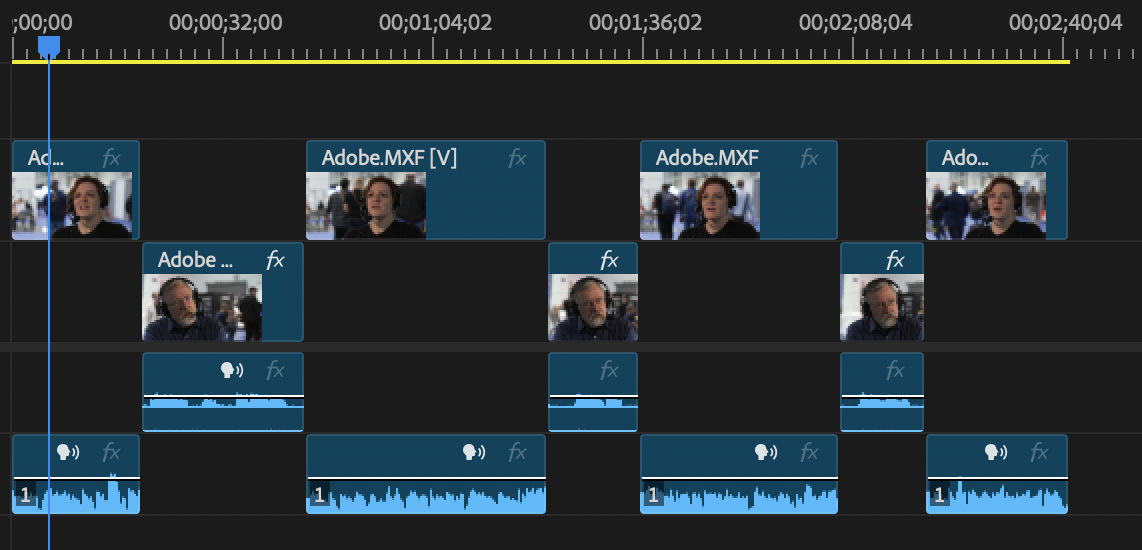Open fx badge on the 'Adobe ...' bearded man clip
The height and width of the screenshot is (550, 1142).
click(275, 260)
